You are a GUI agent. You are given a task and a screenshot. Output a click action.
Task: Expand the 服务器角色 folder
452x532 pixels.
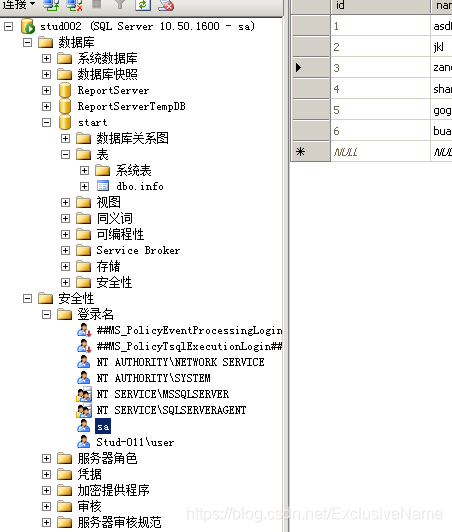point(46,458)
